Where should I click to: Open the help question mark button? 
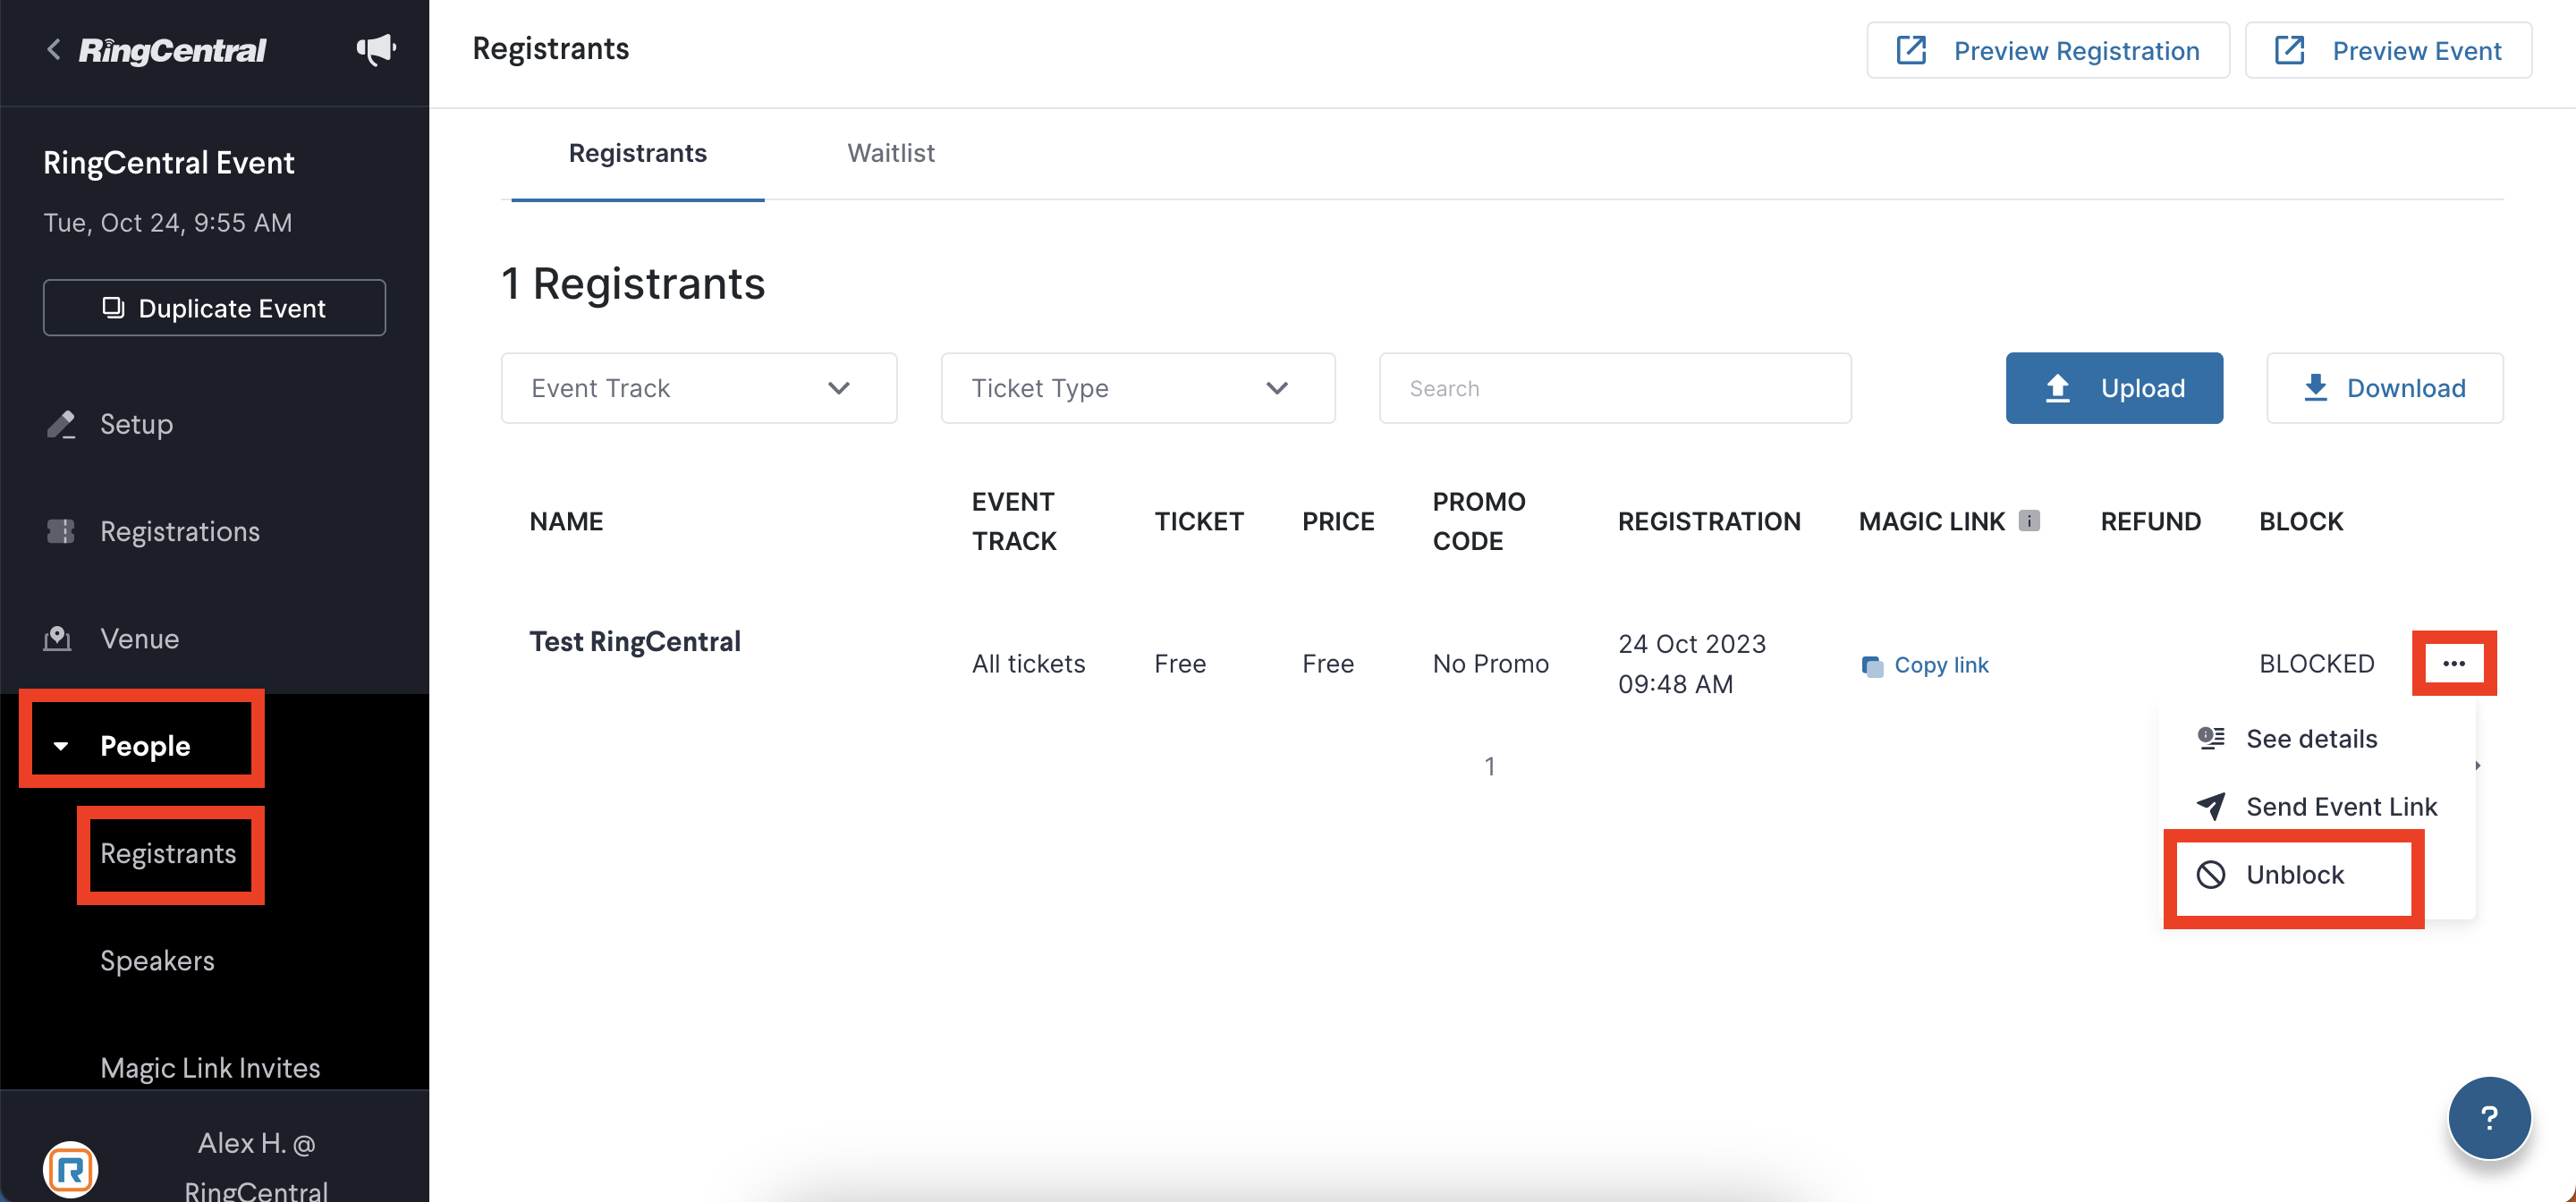click(2489, 1117)
